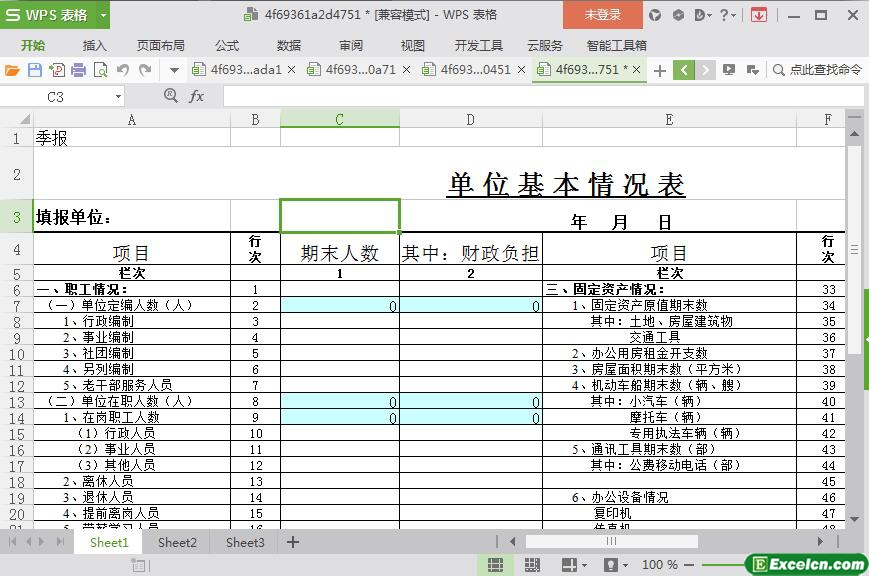Click the hexagon plus icon in title bar

pyautogui.click(x=678, y=15)
